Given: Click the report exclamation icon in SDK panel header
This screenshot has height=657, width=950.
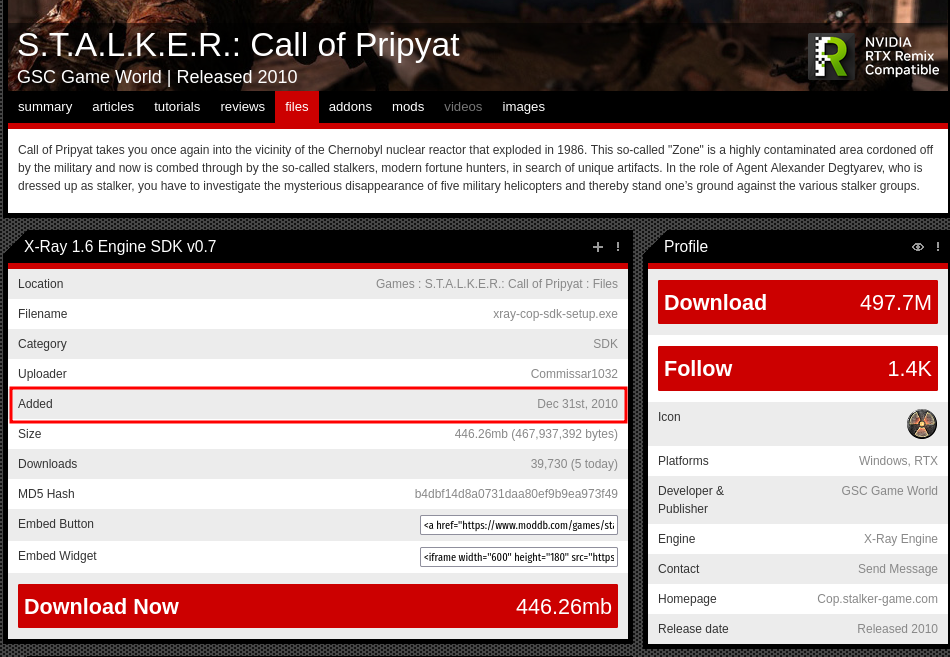Looking at the screenshot, I should coord(617,247).
